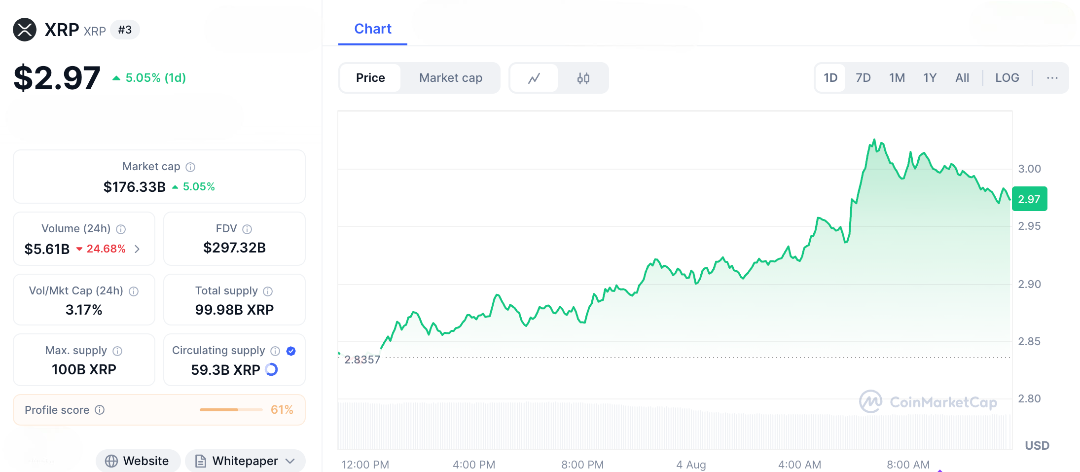Click the Market cap info icon
Screen dimensions: 1080x472
point(191,167)
